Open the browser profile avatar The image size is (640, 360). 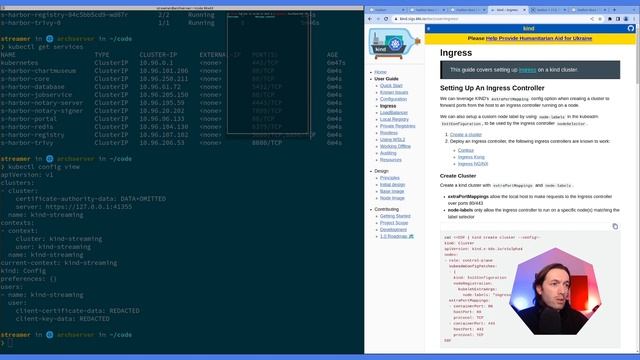[x=626, y=19]
